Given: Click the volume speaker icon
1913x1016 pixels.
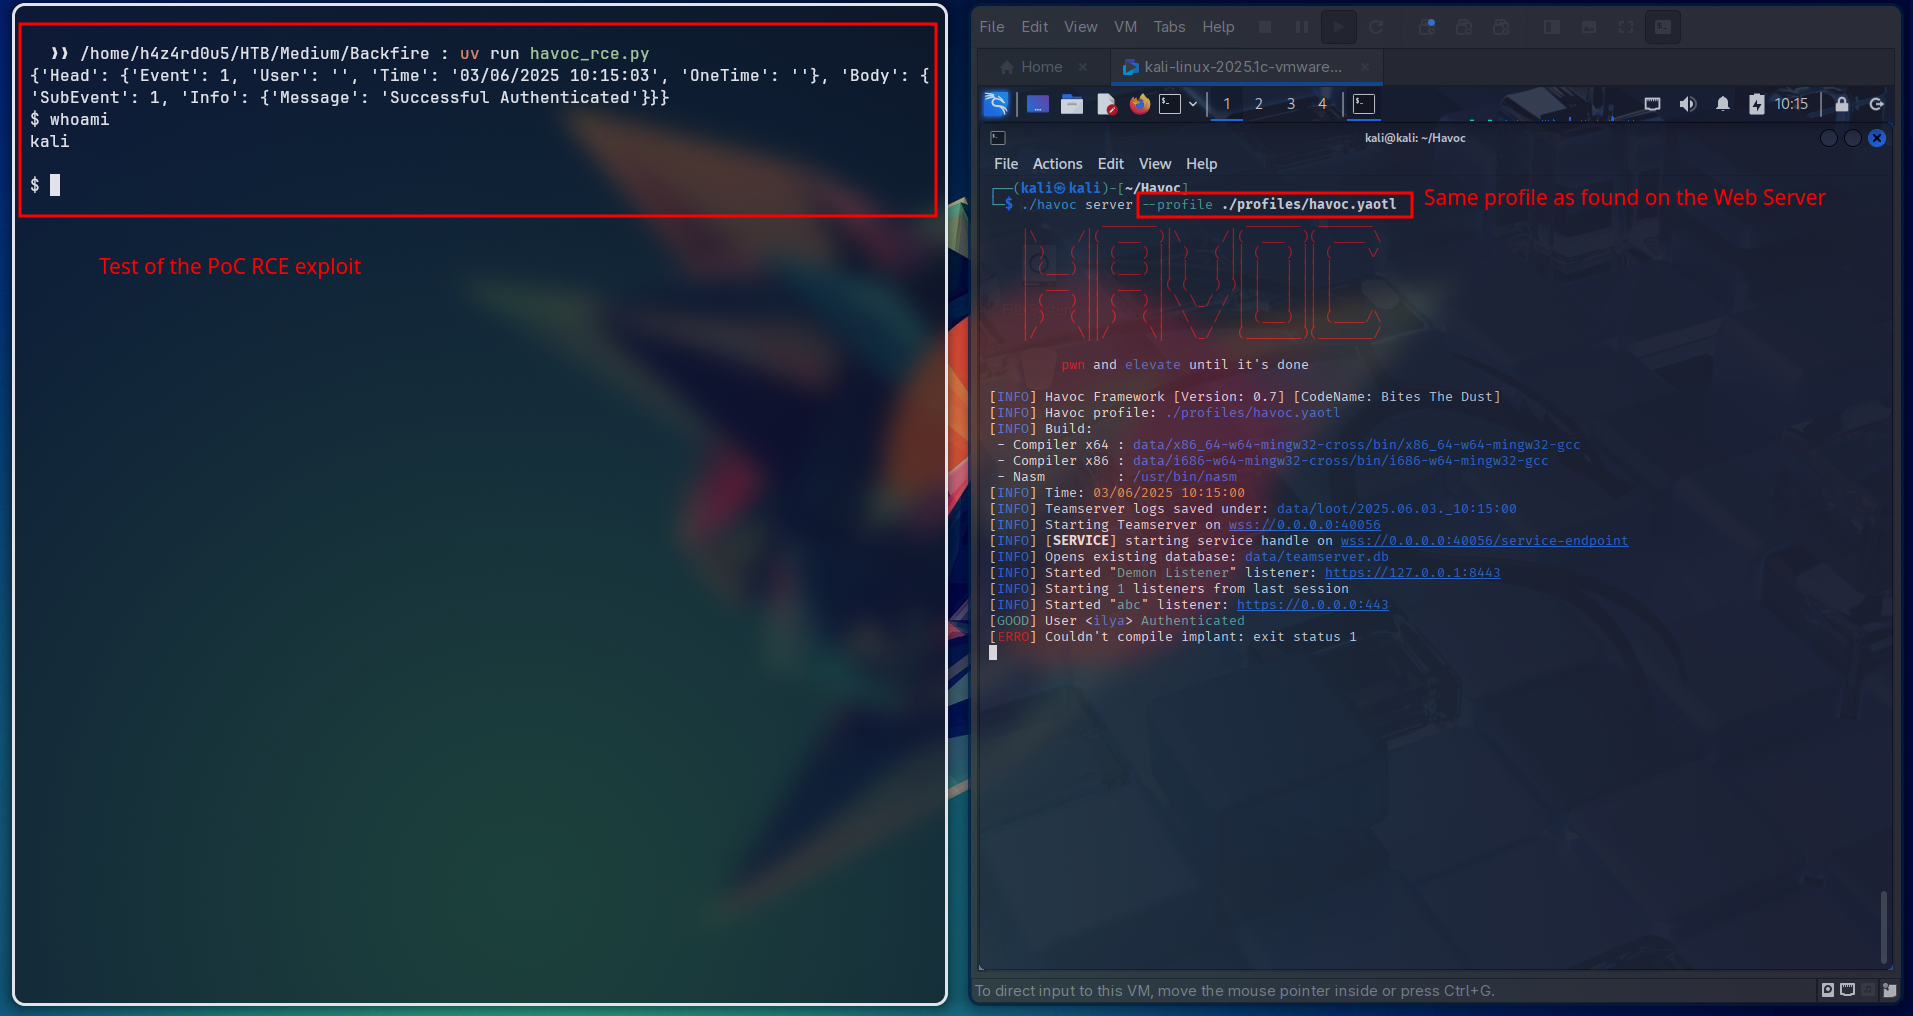Looking at the screenshot, I should coord(1688,104).
